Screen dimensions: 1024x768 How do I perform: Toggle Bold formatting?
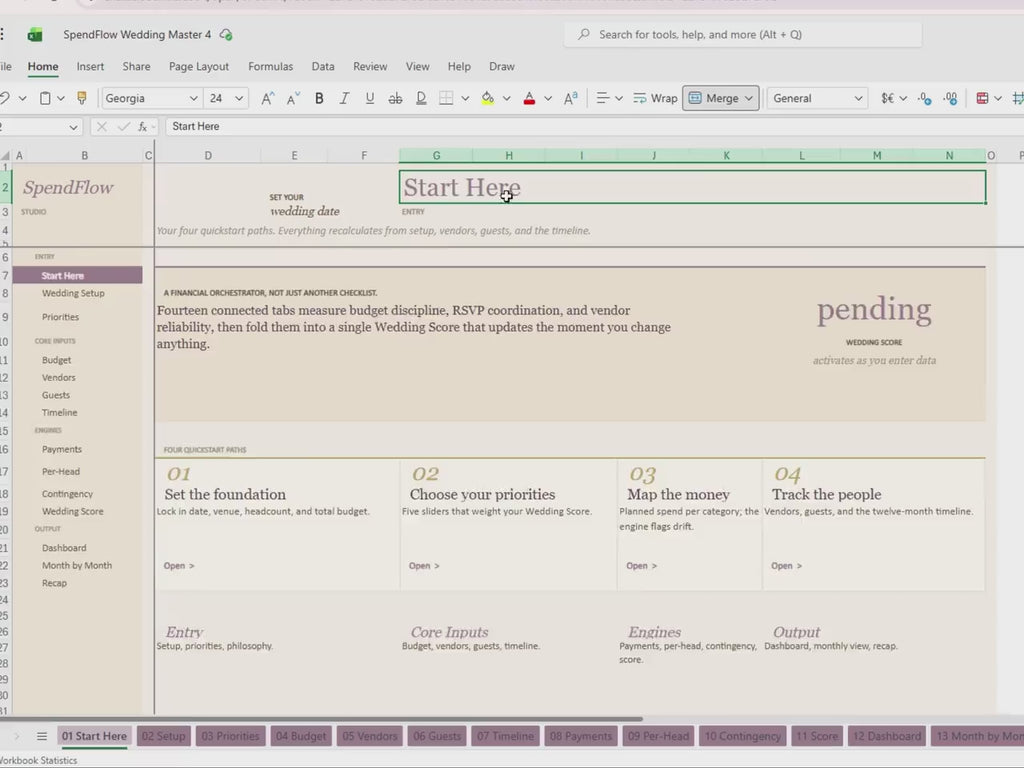[x=319, y=98]
